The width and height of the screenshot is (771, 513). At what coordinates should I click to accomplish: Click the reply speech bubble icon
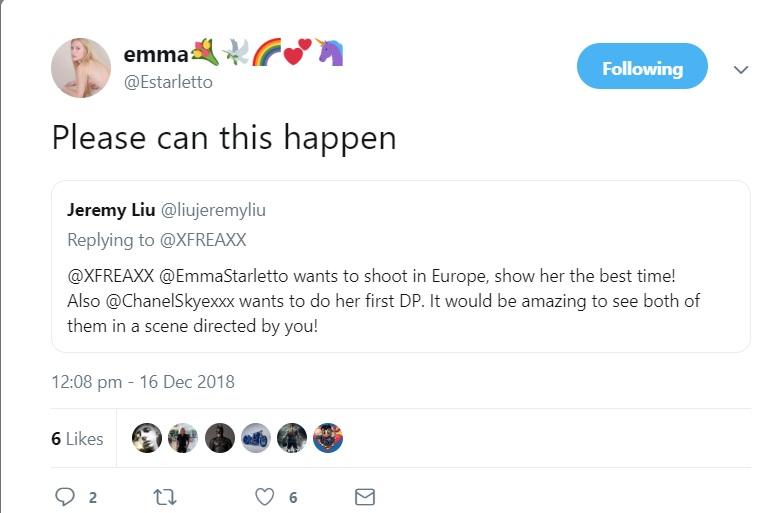[65, 496]
